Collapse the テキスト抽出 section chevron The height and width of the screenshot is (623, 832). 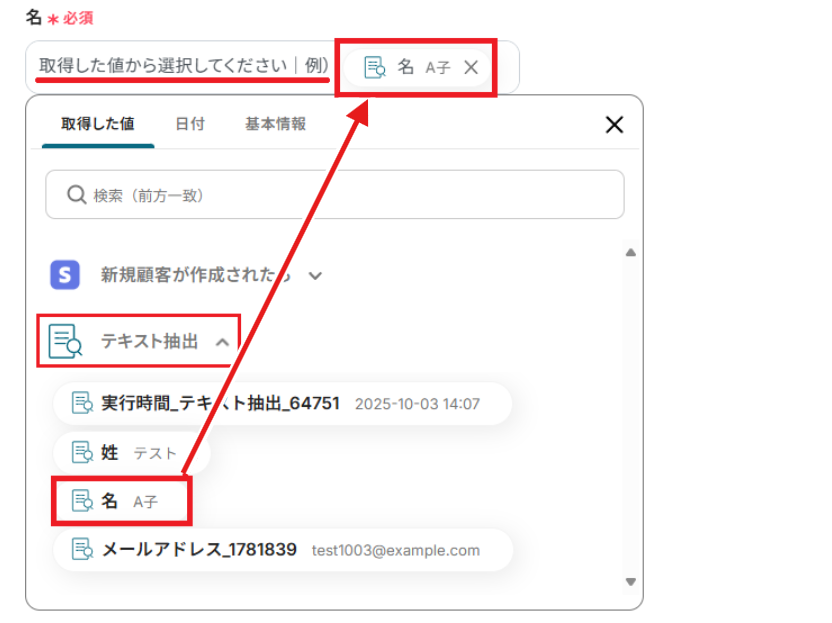coord(222,342)
